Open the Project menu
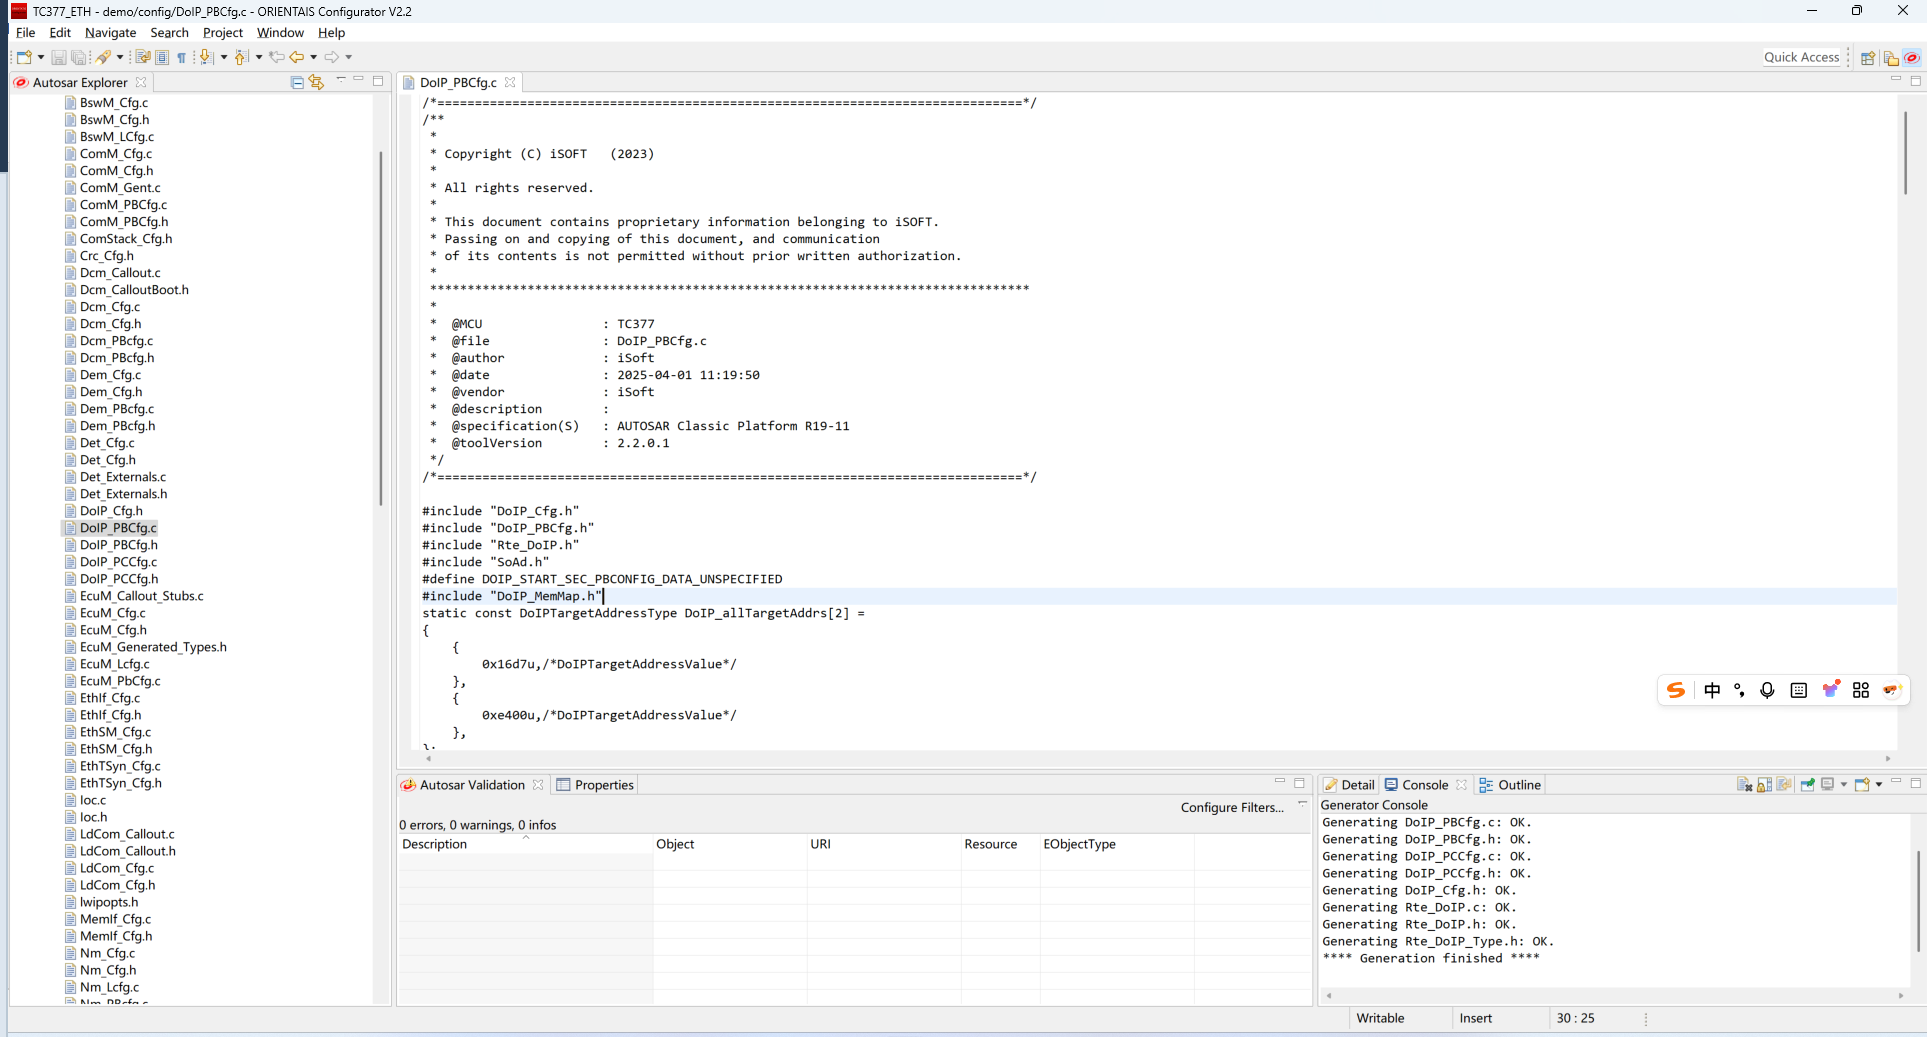The image size is (1927, 1037). (x=222, y=33)
